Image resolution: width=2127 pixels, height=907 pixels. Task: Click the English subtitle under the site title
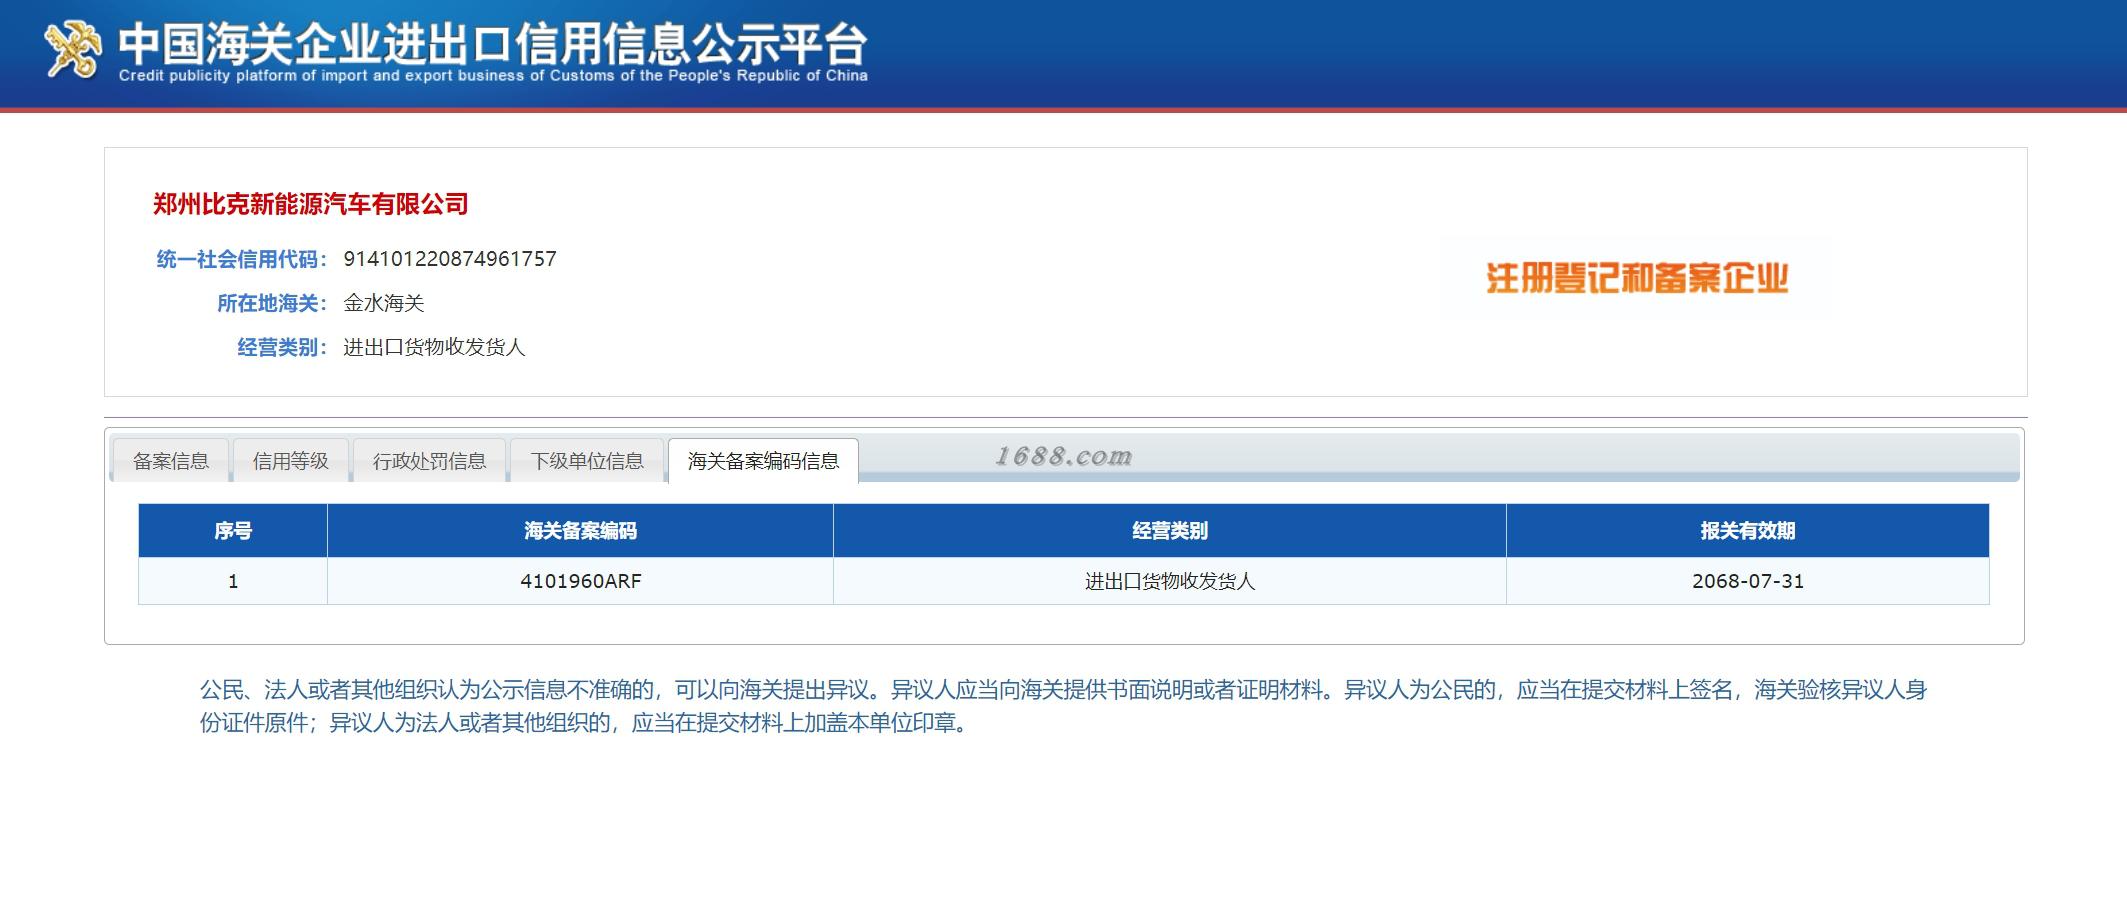pos(493,76)
